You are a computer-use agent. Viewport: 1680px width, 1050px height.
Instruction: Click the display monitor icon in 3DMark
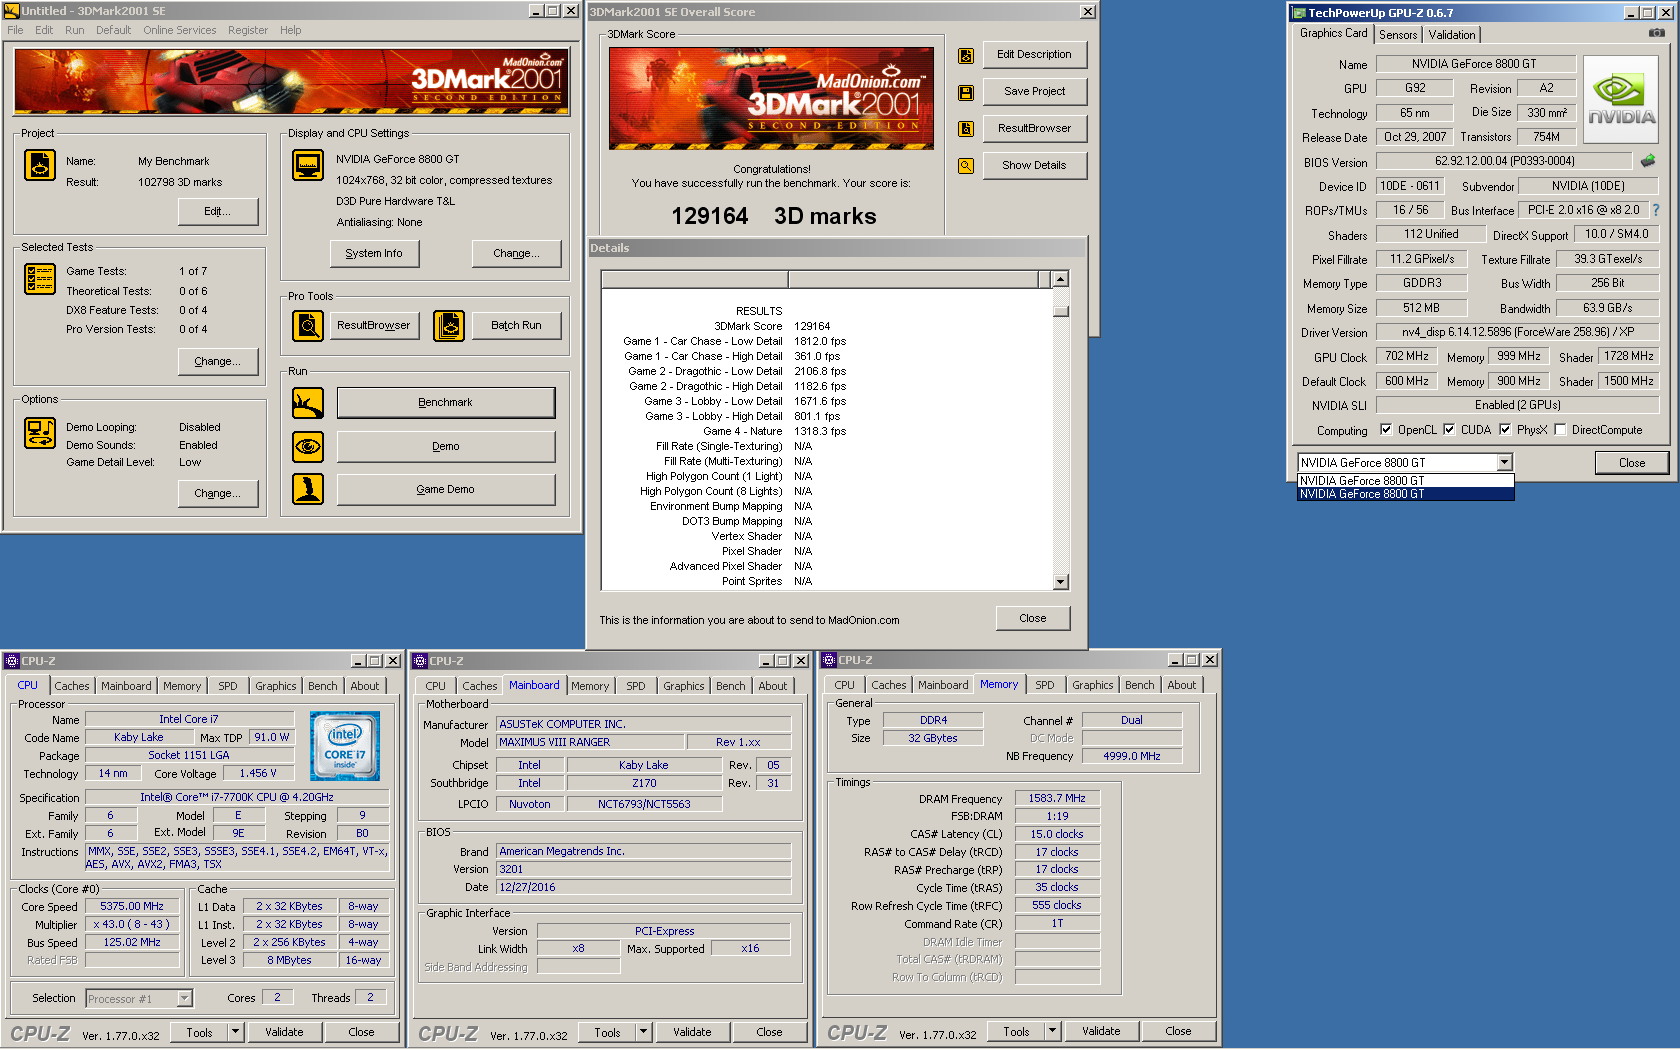[x=308, y=165]
